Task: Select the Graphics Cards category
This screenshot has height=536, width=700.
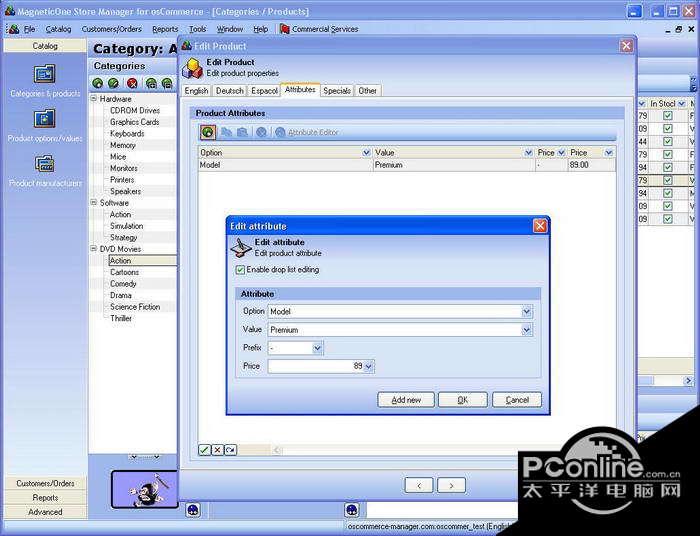Action: coord(134,122)
